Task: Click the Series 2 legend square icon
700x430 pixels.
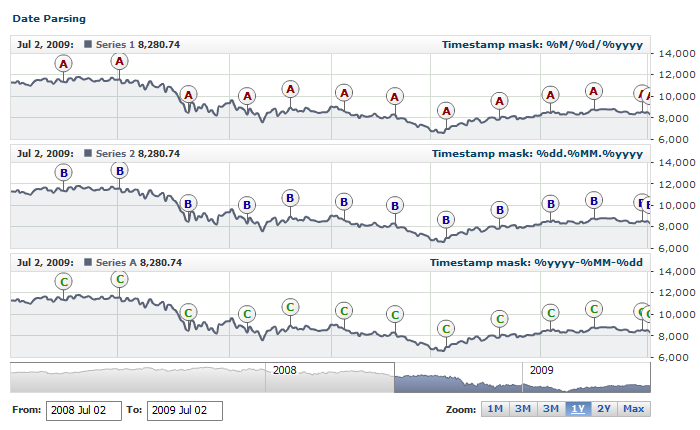Action: coord(88,153)
